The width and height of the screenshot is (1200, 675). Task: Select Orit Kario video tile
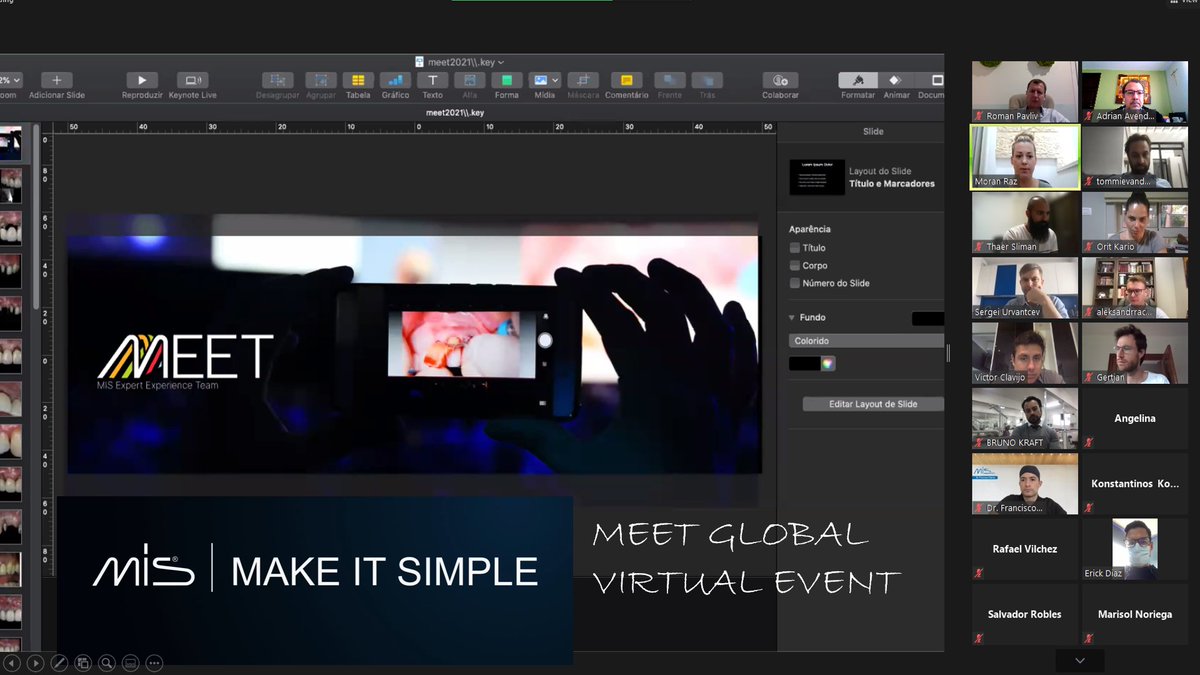click(x=1134, y=222)
